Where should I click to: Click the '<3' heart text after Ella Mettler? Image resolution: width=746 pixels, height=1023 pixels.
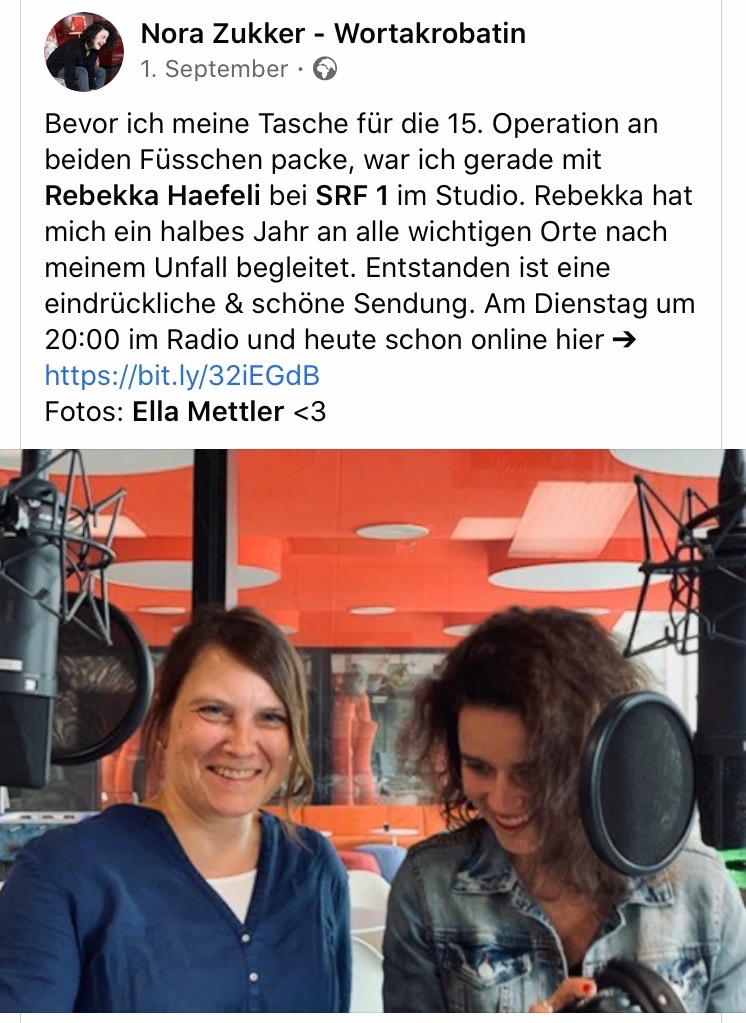tap(310, 412)
